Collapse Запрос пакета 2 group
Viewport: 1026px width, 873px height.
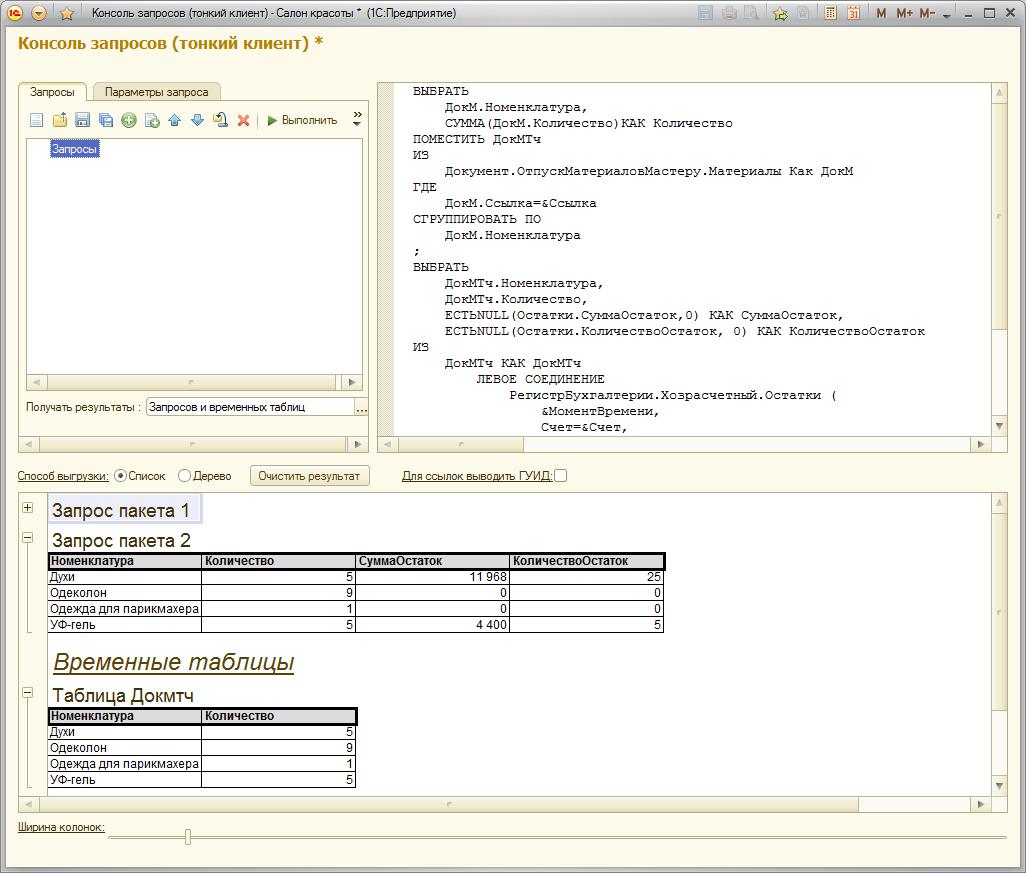[x=27, y=537]
